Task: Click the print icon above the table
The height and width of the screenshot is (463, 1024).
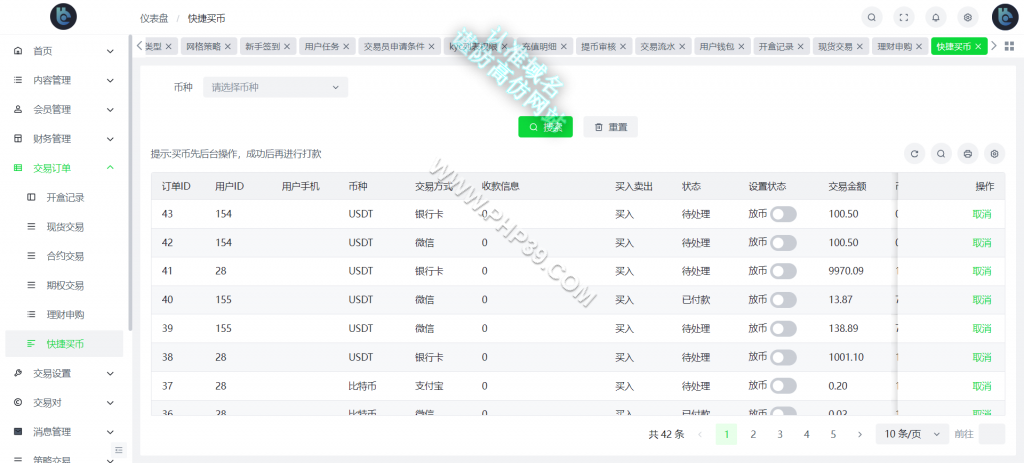Action: pyautogui.click(x=968, y=154)
